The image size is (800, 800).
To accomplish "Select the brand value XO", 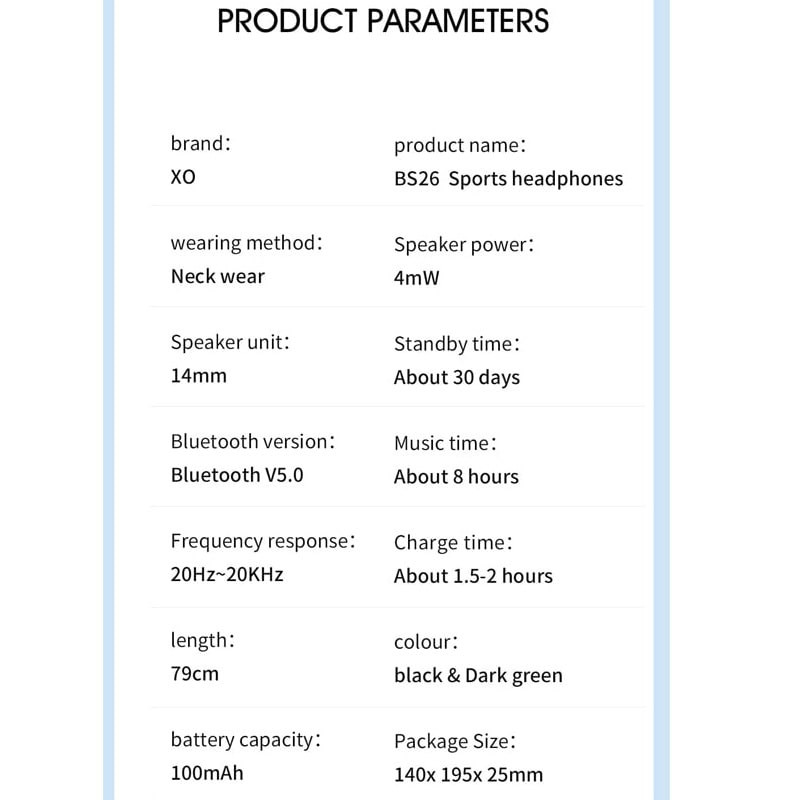I will [183, 177].
